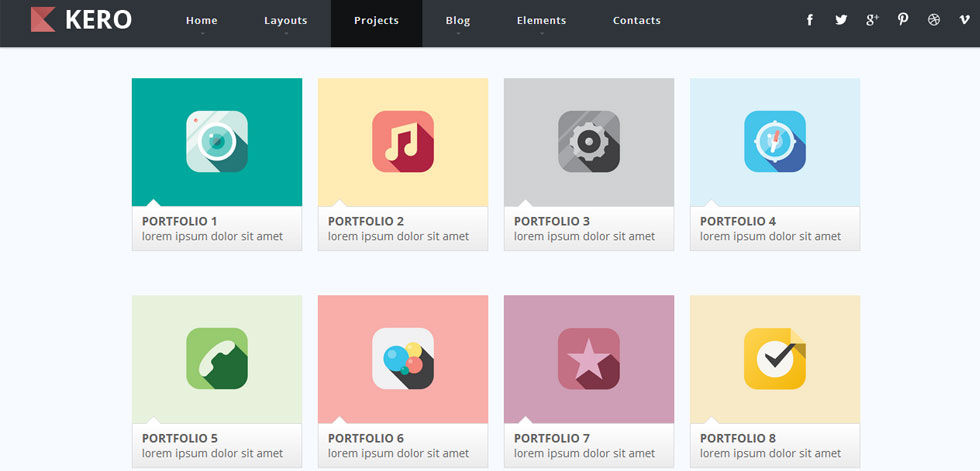
Task: Click the gear icon in Portfolio 3
Action: (x=589, y=141)
